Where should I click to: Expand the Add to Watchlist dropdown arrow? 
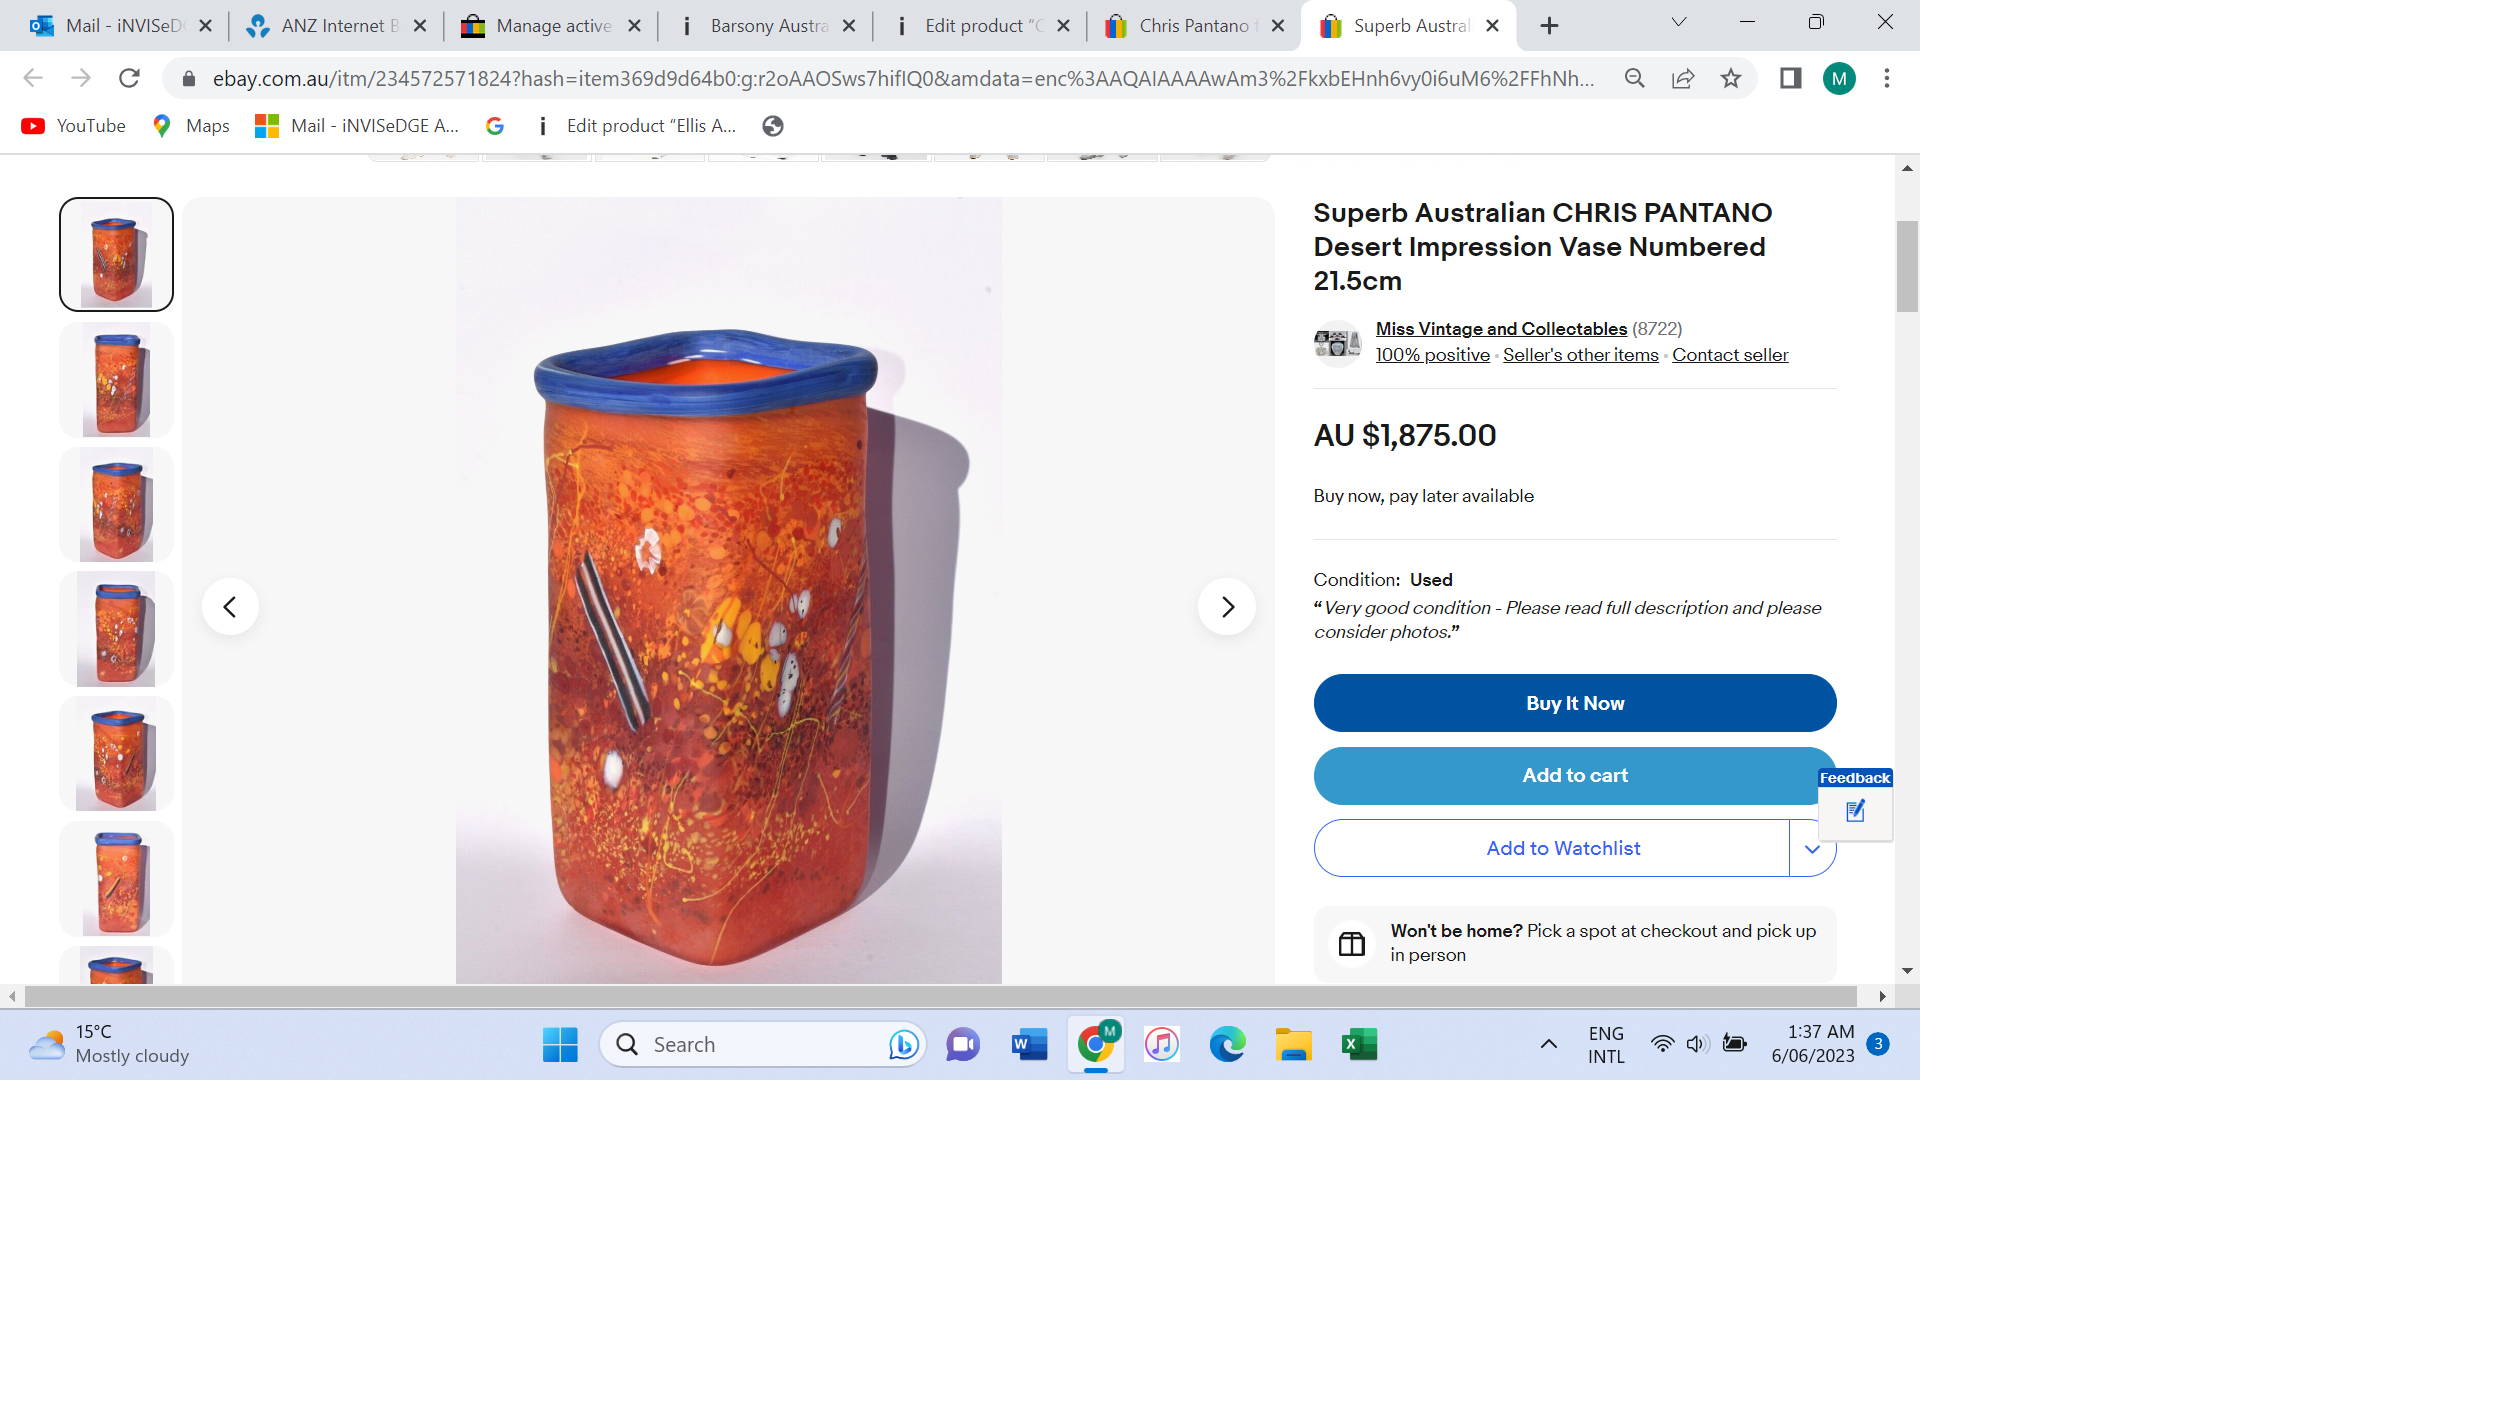pyautogui.click(x=1812, y=849)
